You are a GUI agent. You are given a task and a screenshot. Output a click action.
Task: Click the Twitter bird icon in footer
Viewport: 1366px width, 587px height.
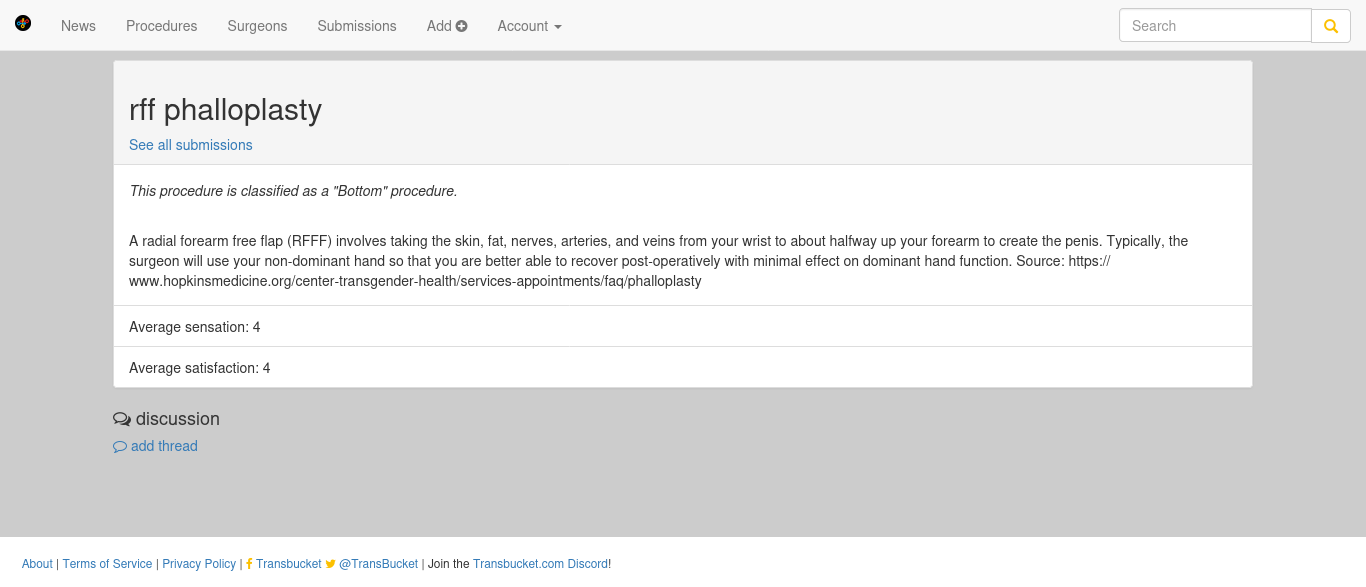pyautogui.click(x=331, y=564)
